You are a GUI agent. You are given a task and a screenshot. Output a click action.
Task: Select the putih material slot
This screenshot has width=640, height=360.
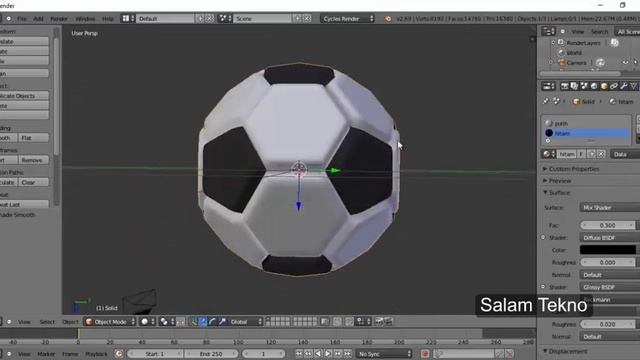[587, 123]
